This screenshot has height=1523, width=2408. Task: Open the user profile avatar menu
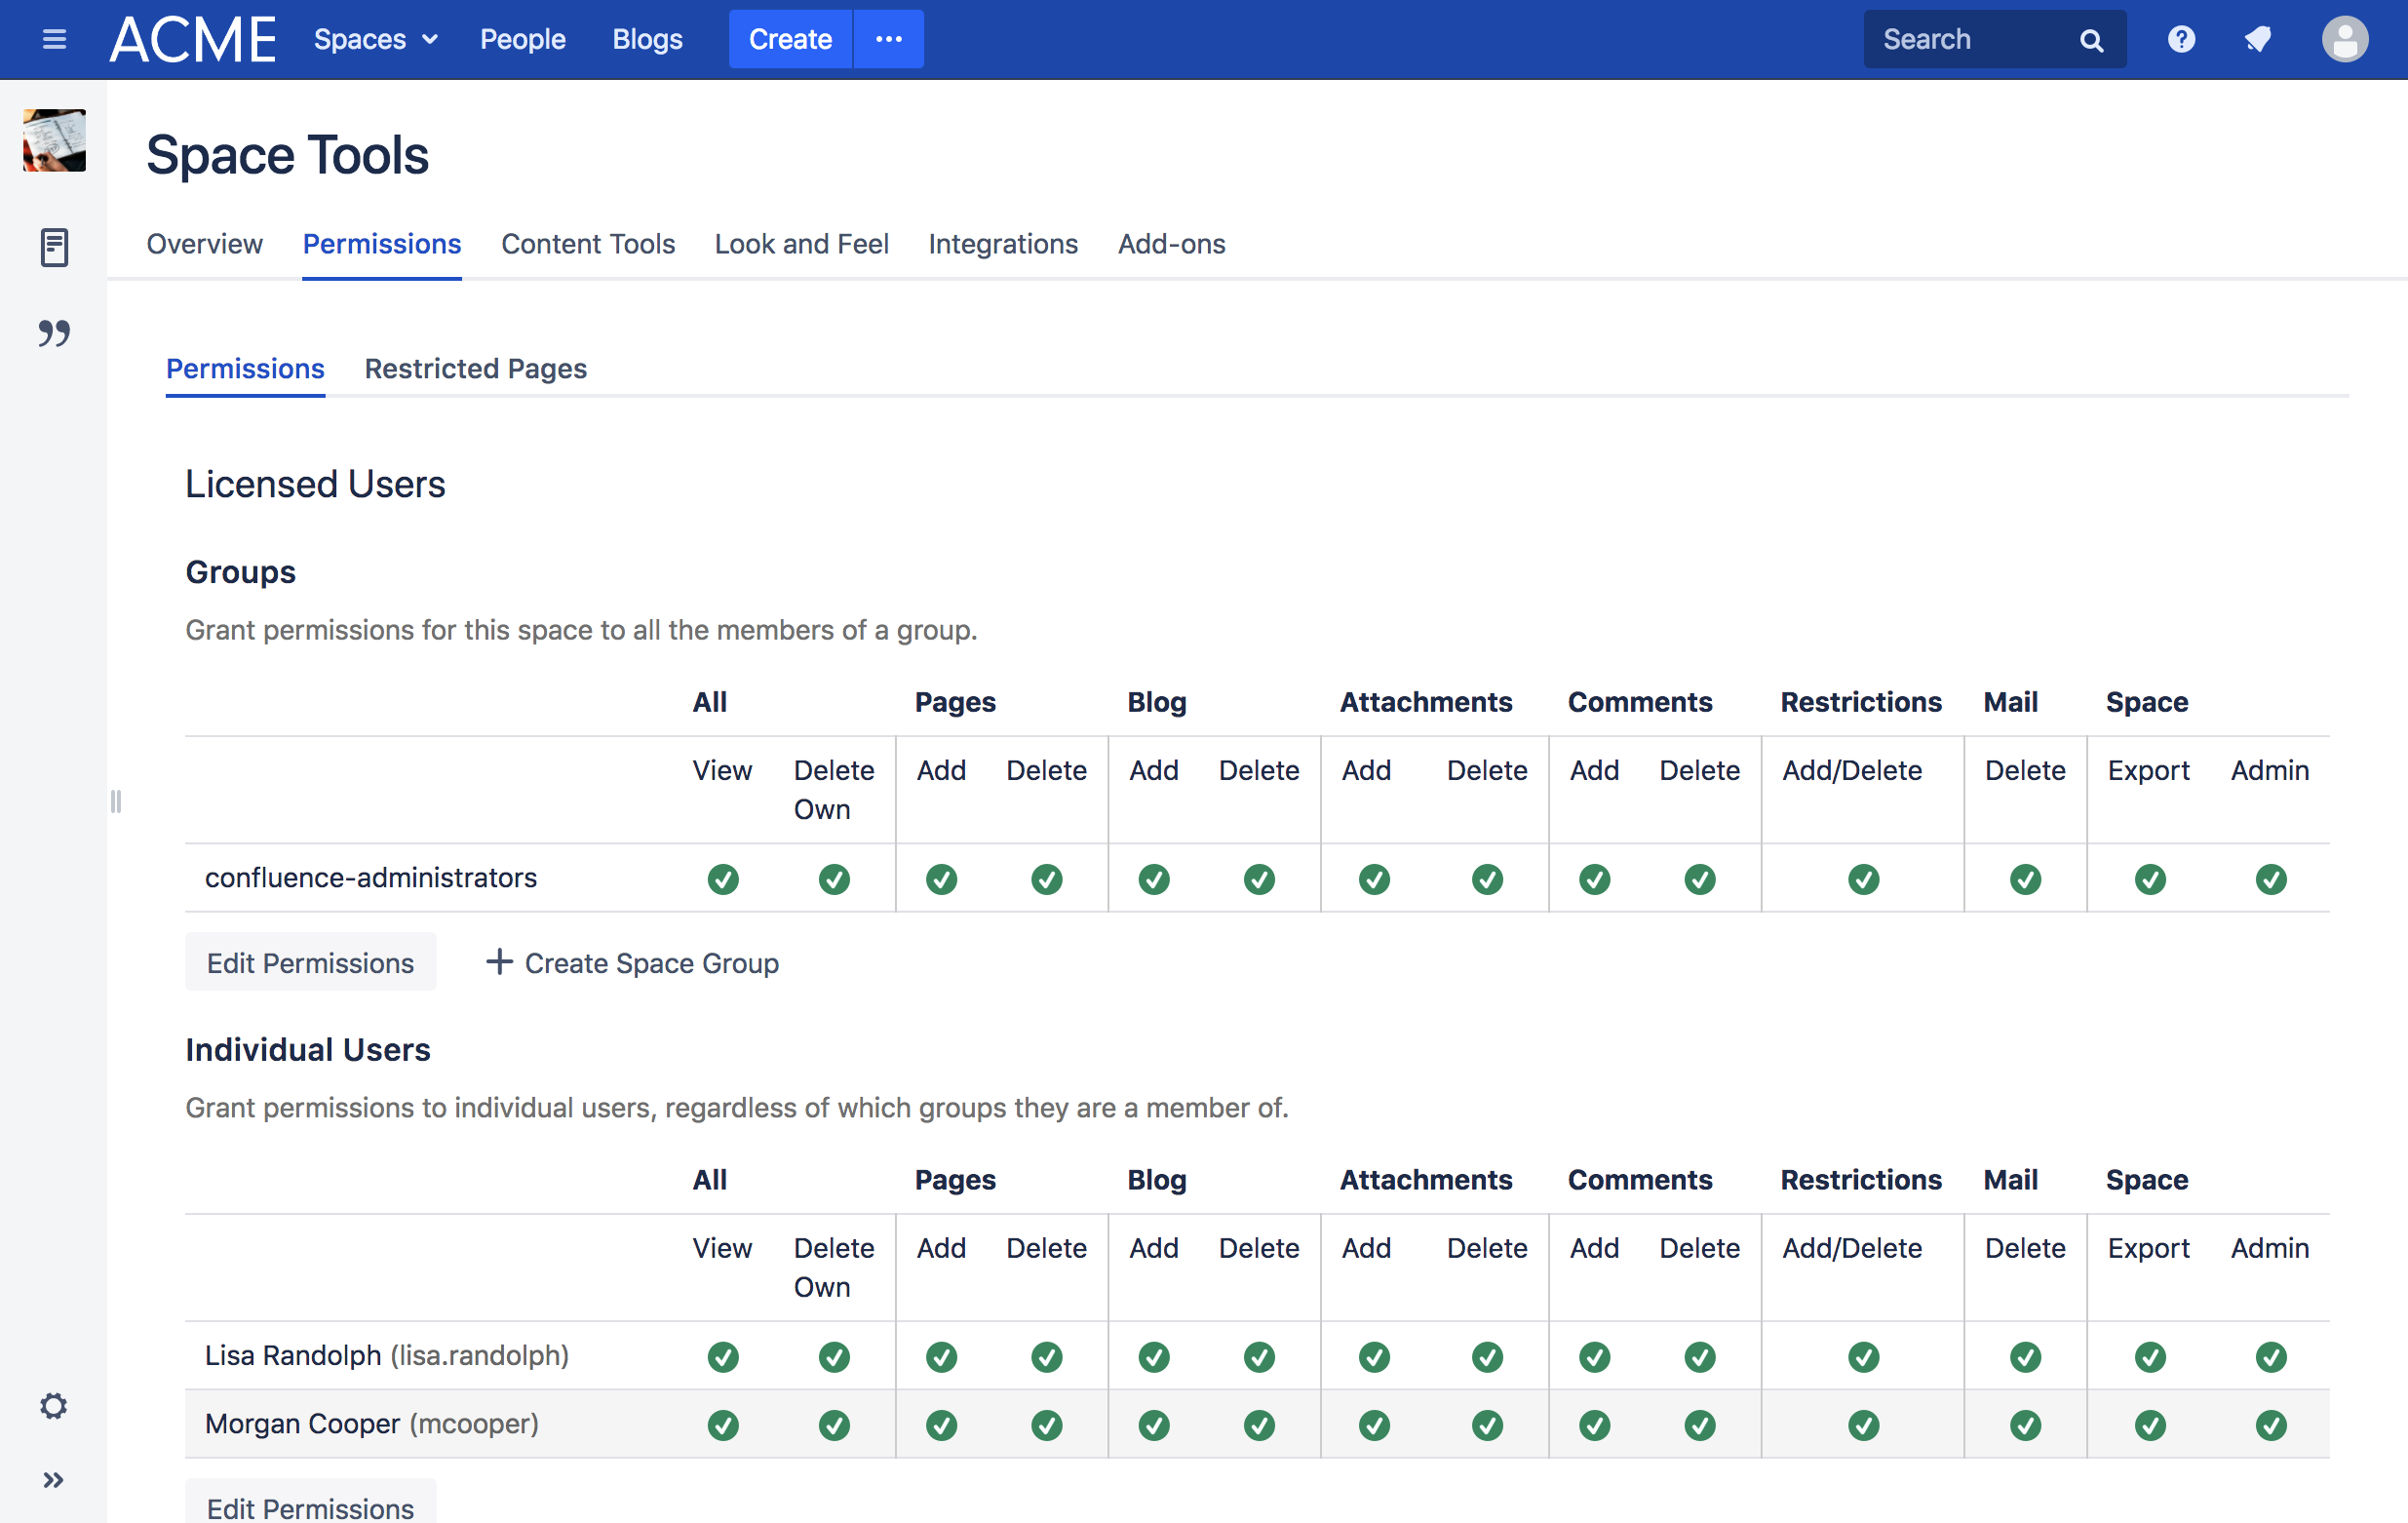click(x=2344, y=39)
